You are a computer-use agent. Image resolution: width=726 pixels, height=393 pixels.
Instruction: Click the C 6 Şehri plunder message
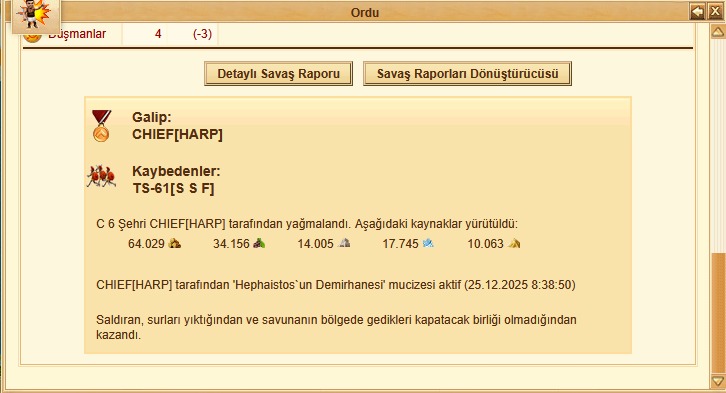tap(307, 224)
